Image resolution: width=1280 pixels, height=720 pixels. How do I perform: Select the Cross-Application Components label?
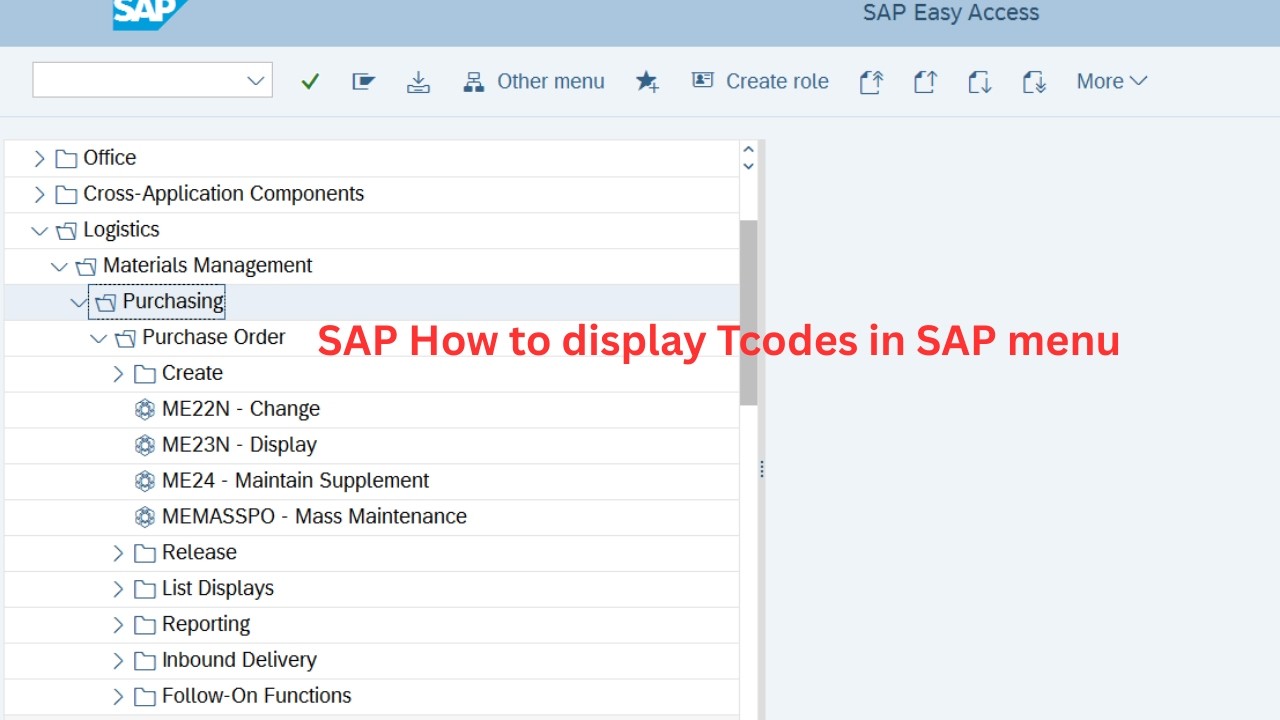[x=224, y=194]
